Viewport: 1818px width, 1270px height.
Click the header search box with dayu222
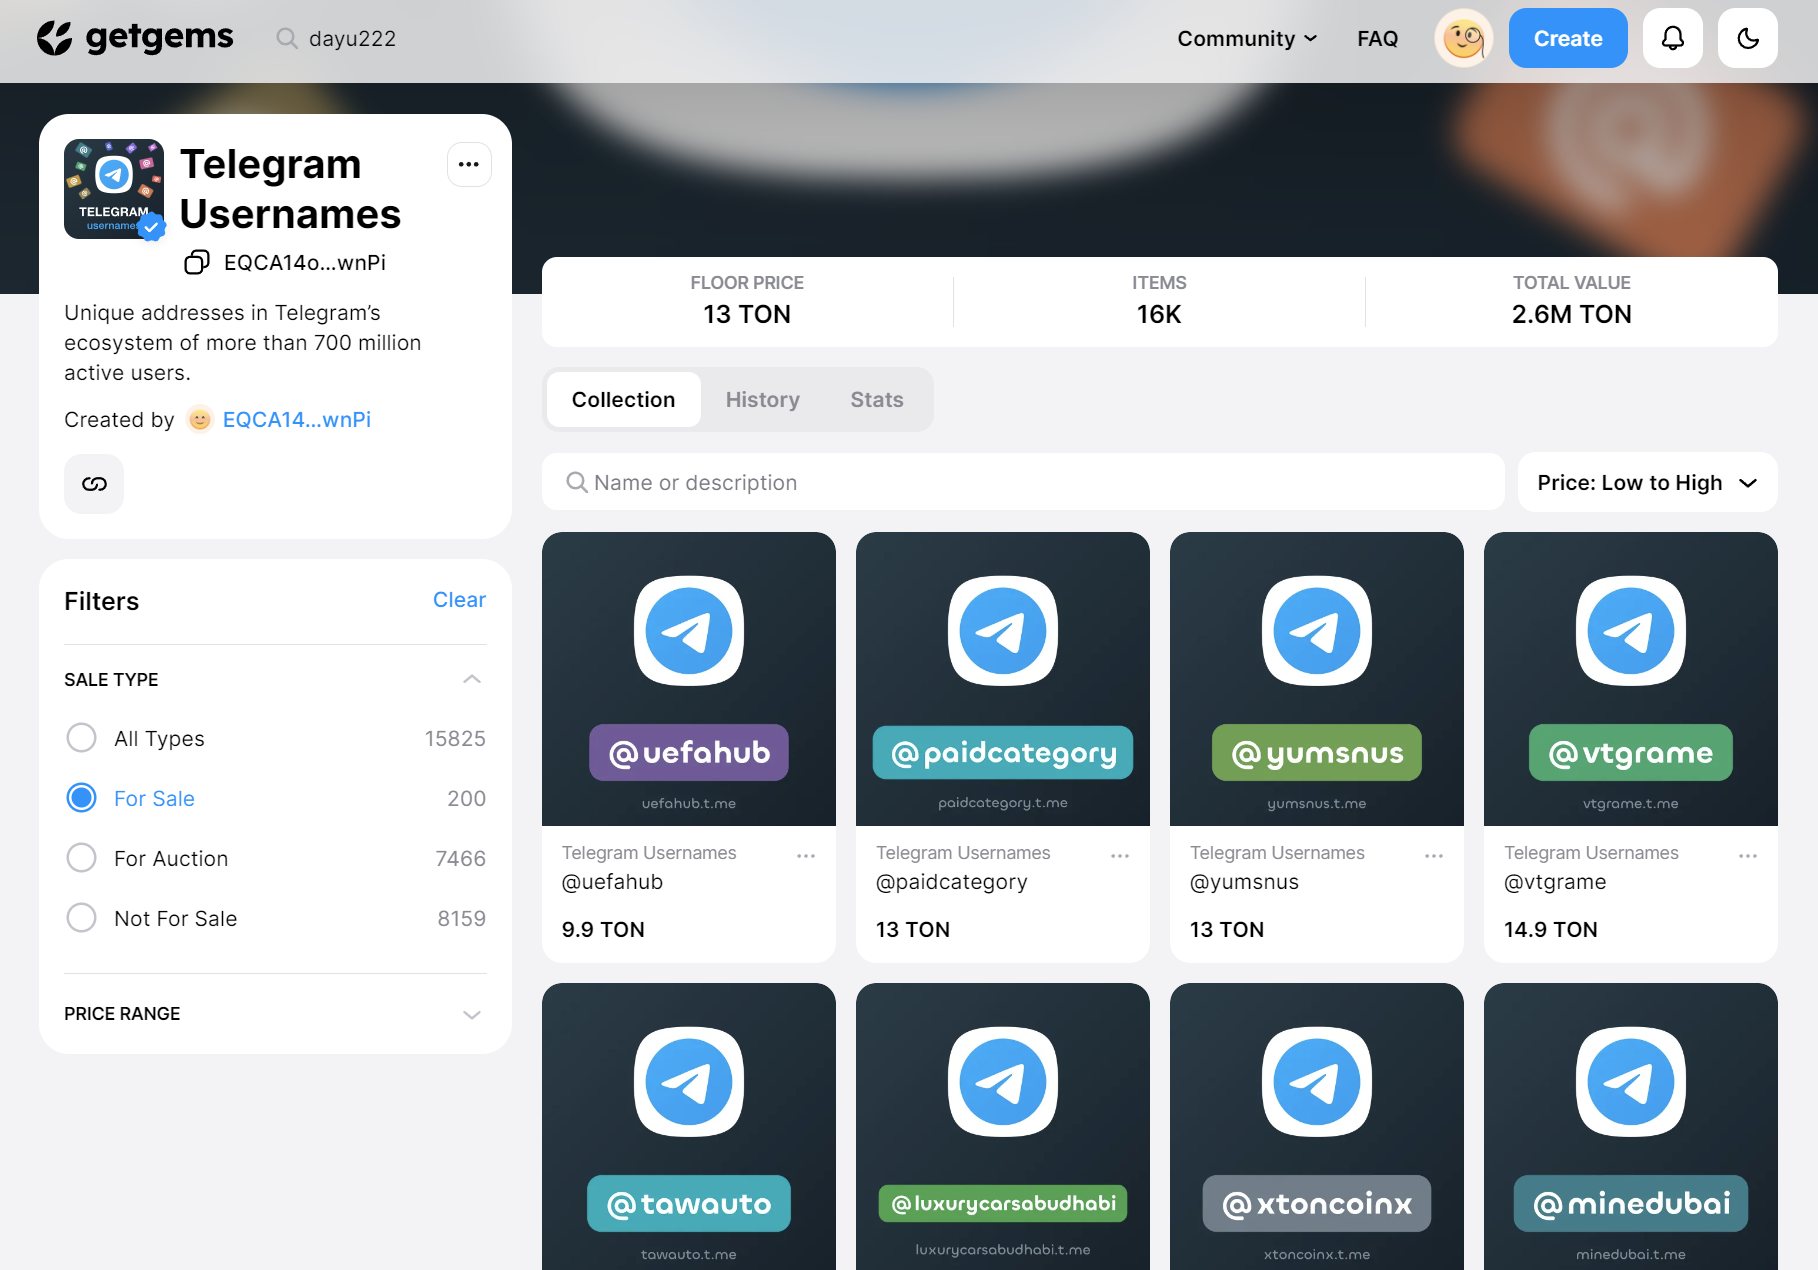pyautogui.click(x=352, y=38)
